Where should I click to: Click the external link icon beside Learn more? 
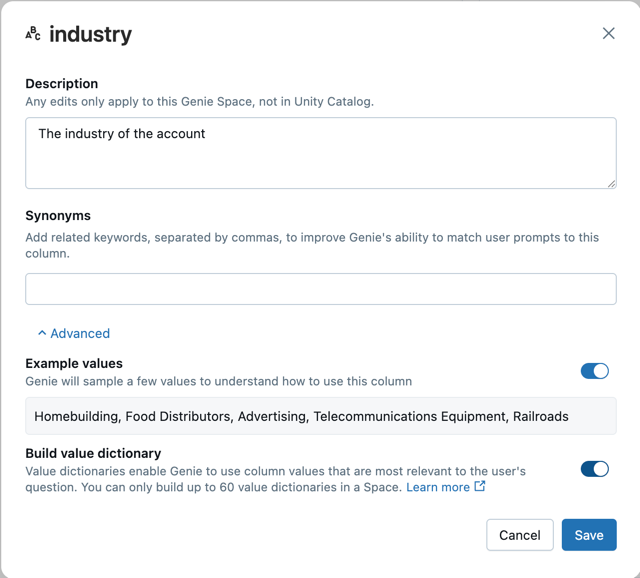click(x=480, y=487)
